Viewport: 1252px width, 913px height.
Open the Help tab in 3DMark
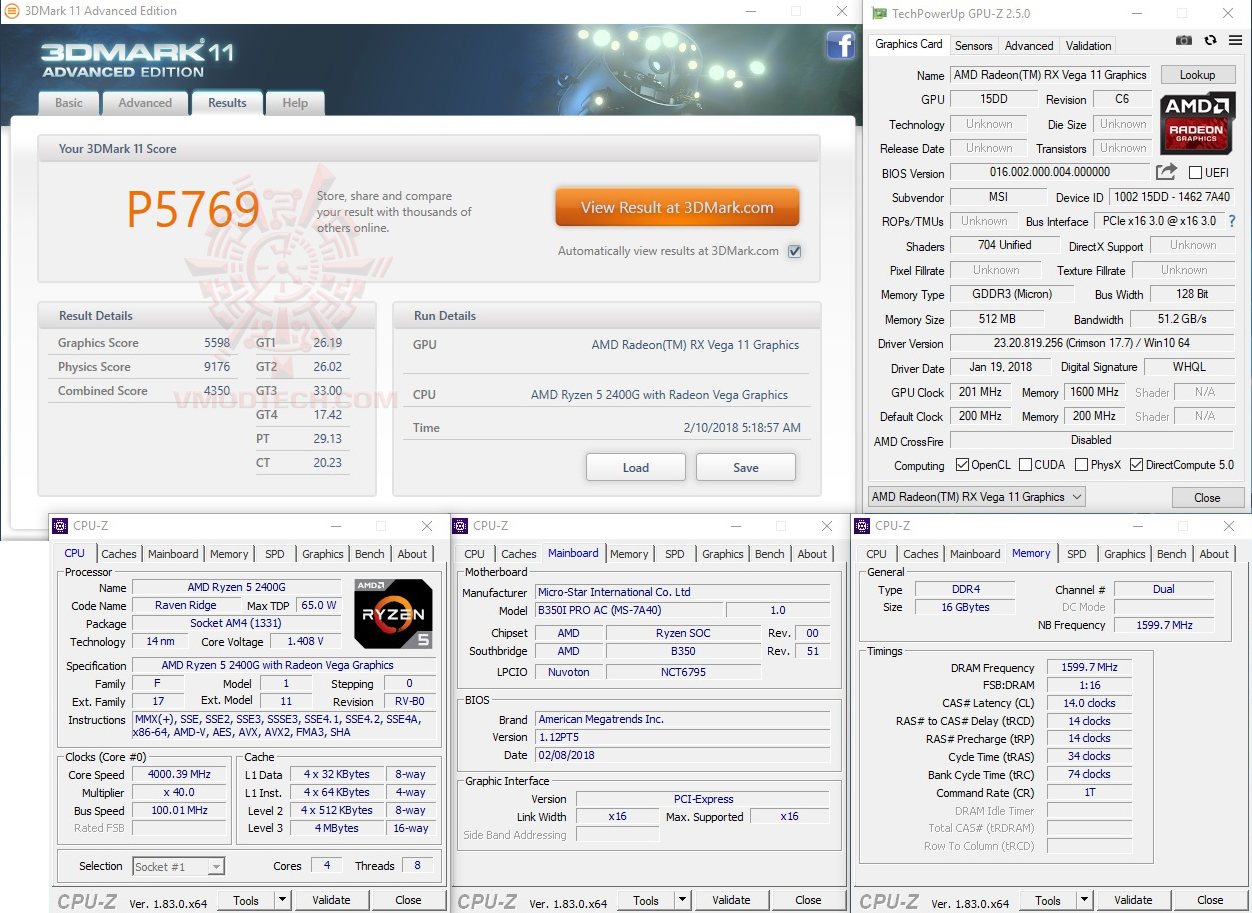tap(295, 103)
